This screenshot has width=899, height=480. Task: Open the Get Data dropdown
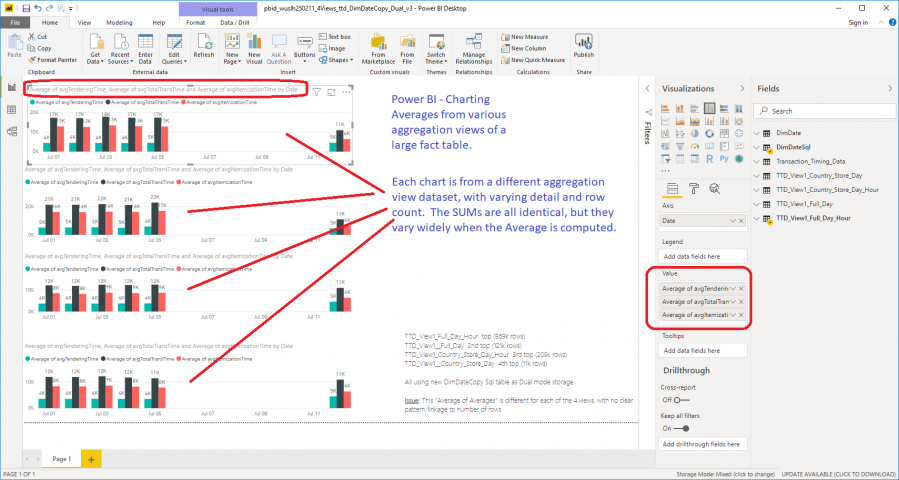tap(95, 57)
